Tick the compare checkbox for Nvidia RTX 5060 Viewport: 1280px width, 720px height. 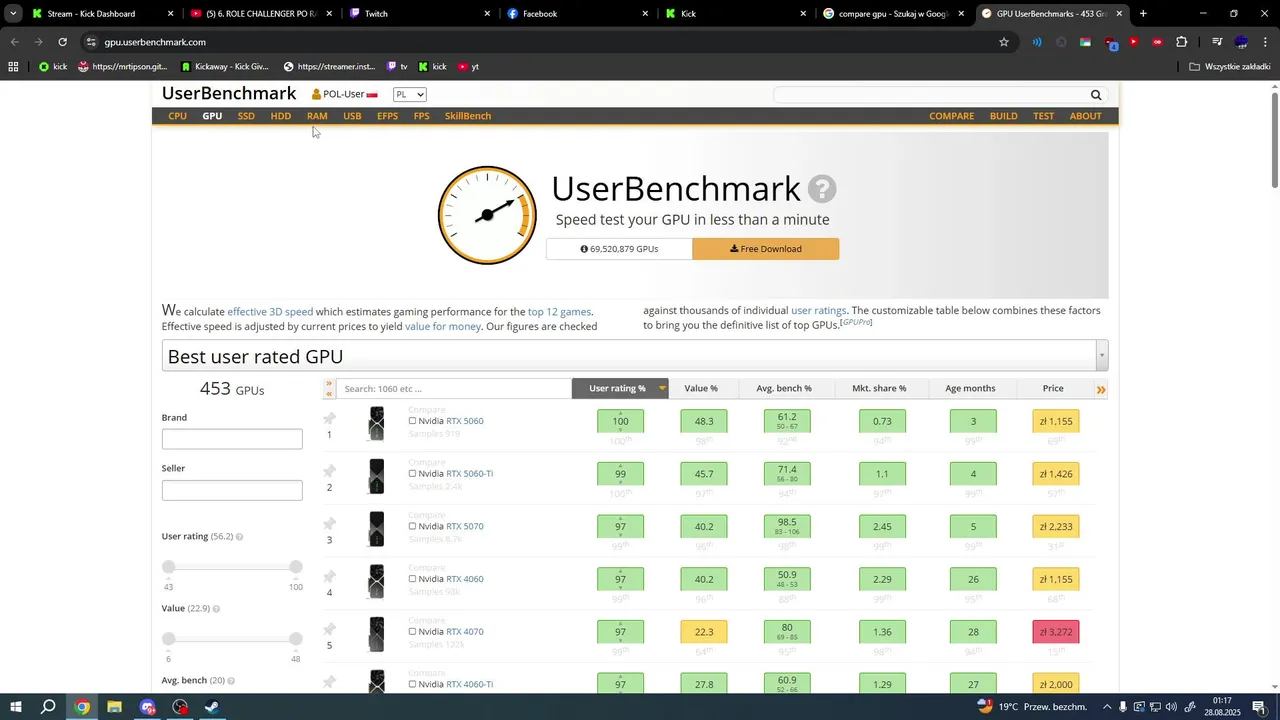412,421
